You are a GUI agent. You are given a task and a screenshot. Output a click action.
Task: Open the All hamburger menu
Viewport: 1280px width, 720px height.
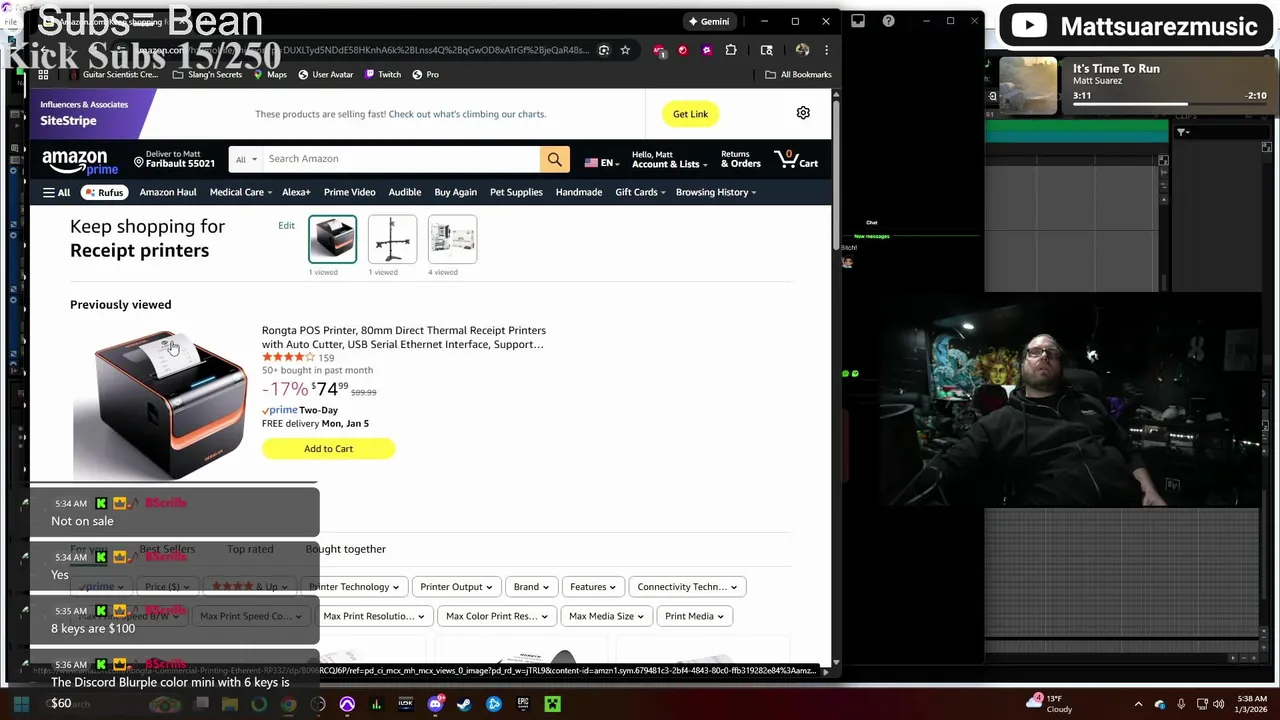[56, 192]
